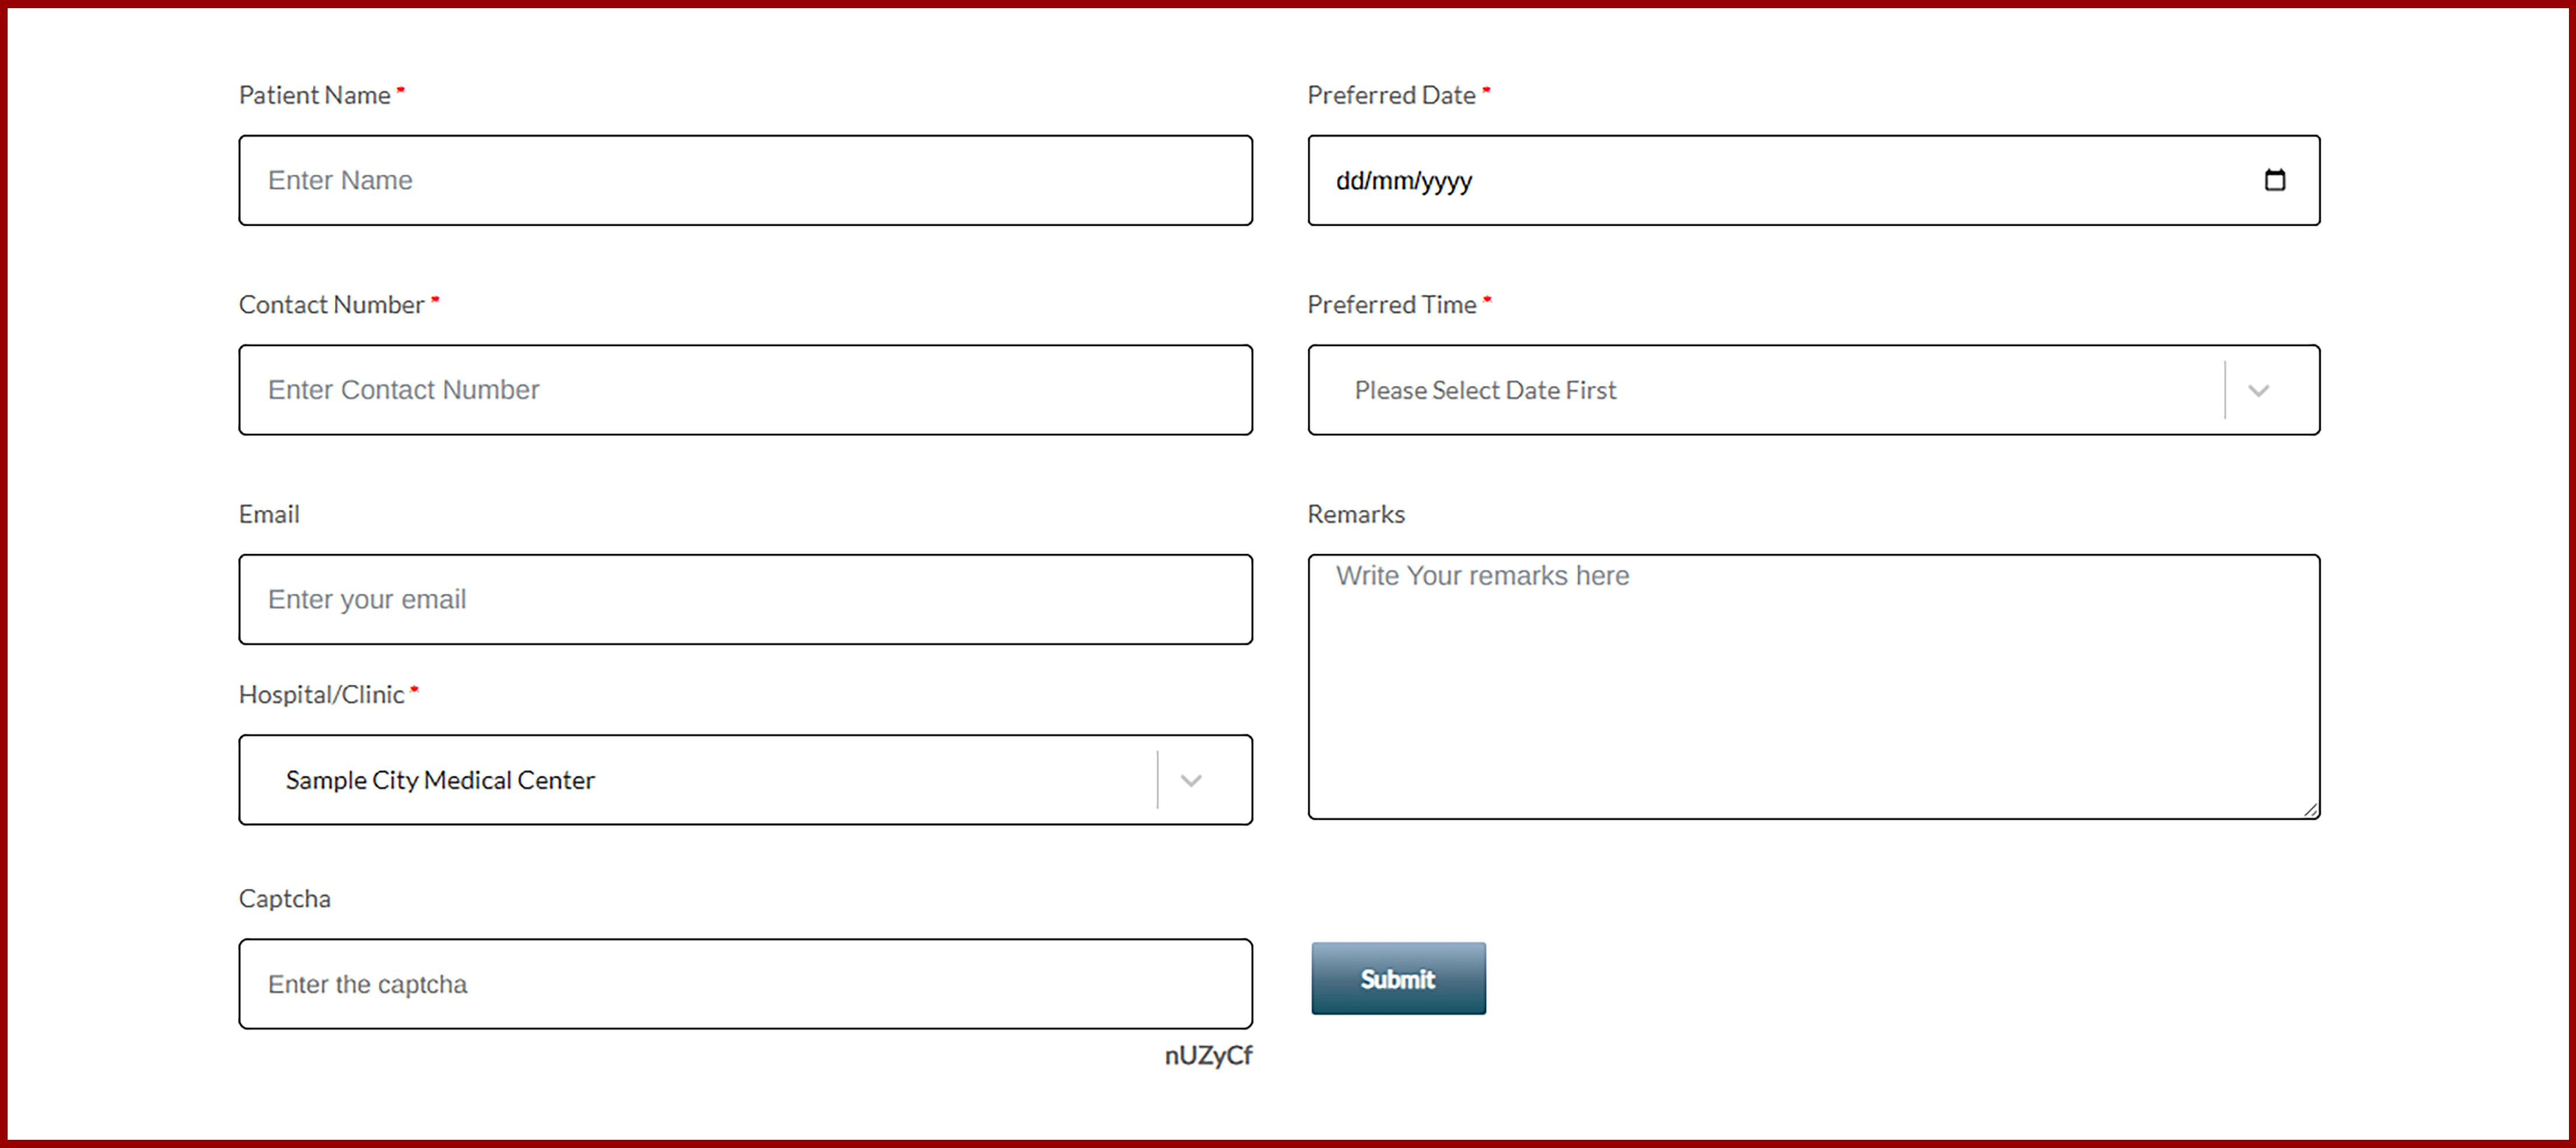2576x1148 pixels.
Task: Click the Enter Contact Number field
Action: 745,390
